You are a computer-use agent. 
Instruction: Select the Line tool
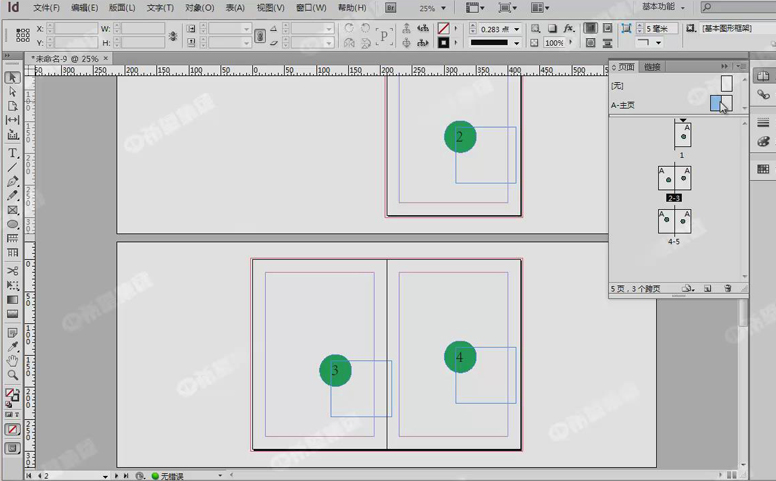click(13, 168)
